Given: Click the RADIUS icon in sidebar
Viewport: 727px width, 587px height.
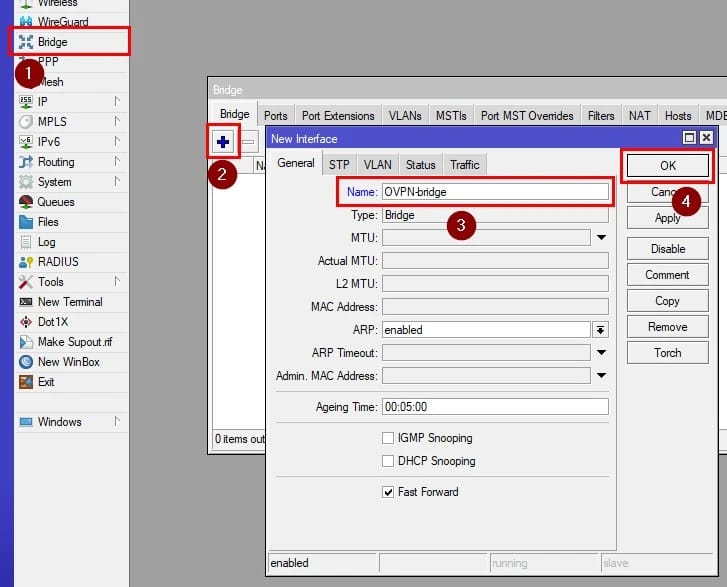Looking at the screenshot, I should (x=26, y=262).
